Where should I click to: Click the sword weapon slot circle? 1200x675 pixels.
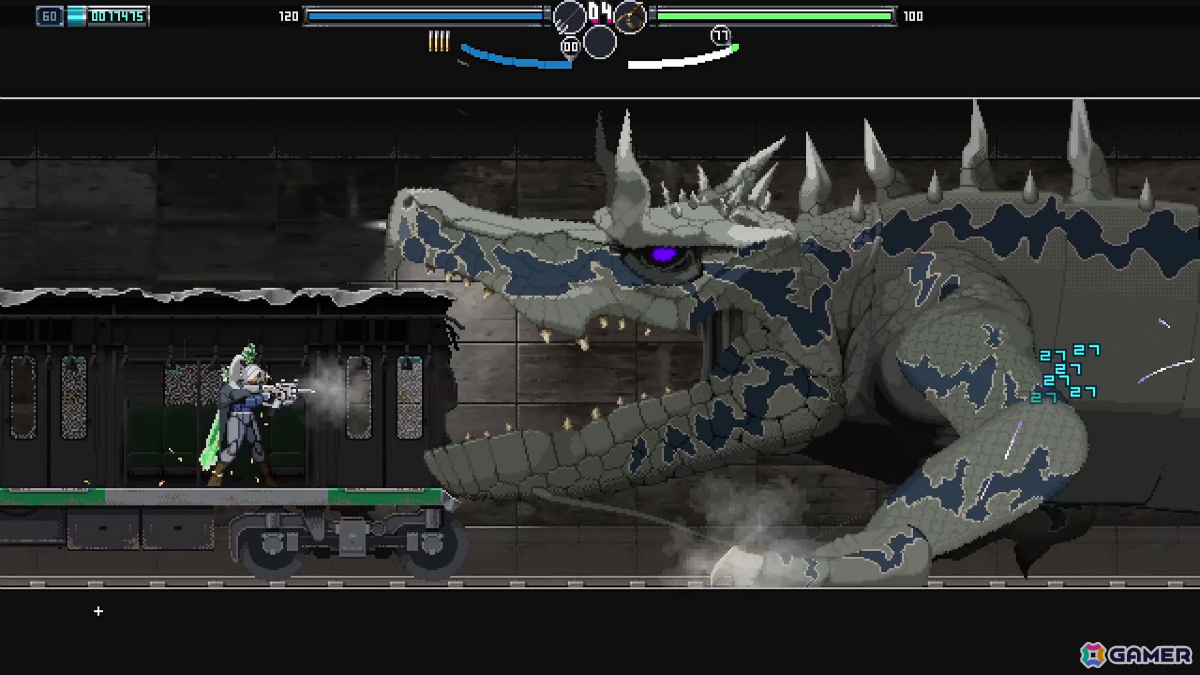click(x=570, y=17)
